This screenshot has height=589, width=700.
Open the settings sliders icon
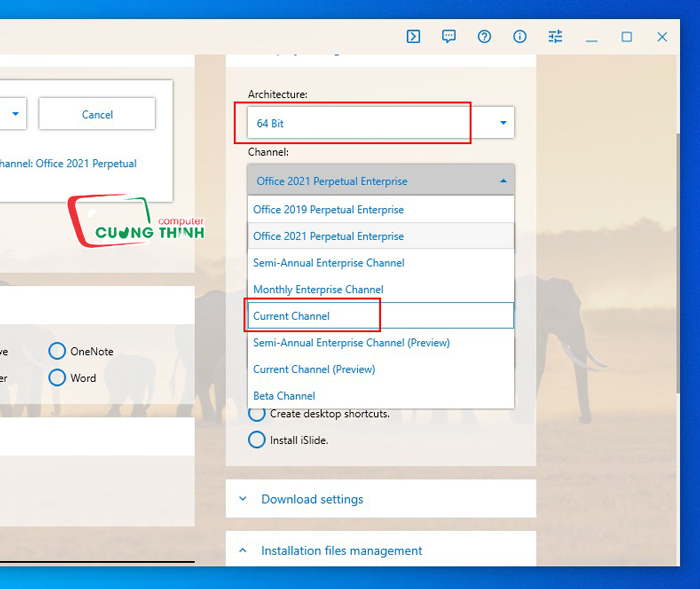click(x=555, y=37)
